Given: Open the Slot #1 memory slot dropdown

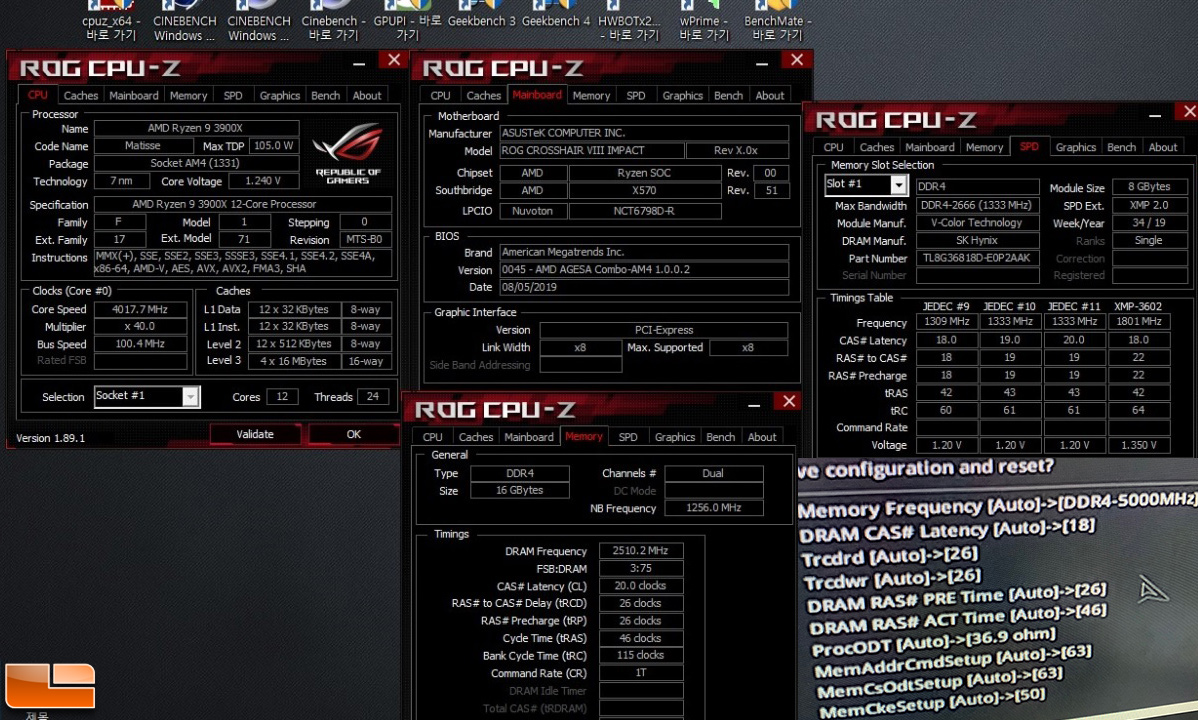Looking at the screenshot, I should coord(898,185).
